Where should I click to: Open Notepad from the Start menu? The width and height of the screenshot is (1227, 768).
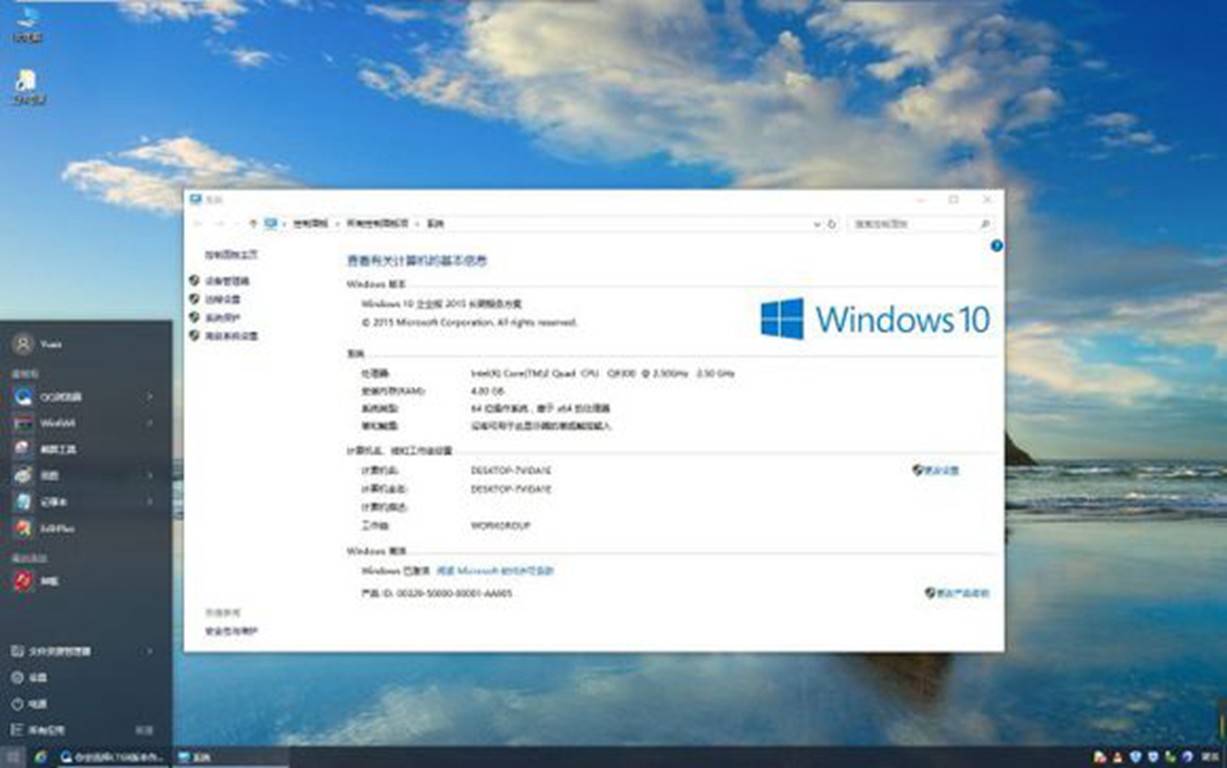coord(54,502)
